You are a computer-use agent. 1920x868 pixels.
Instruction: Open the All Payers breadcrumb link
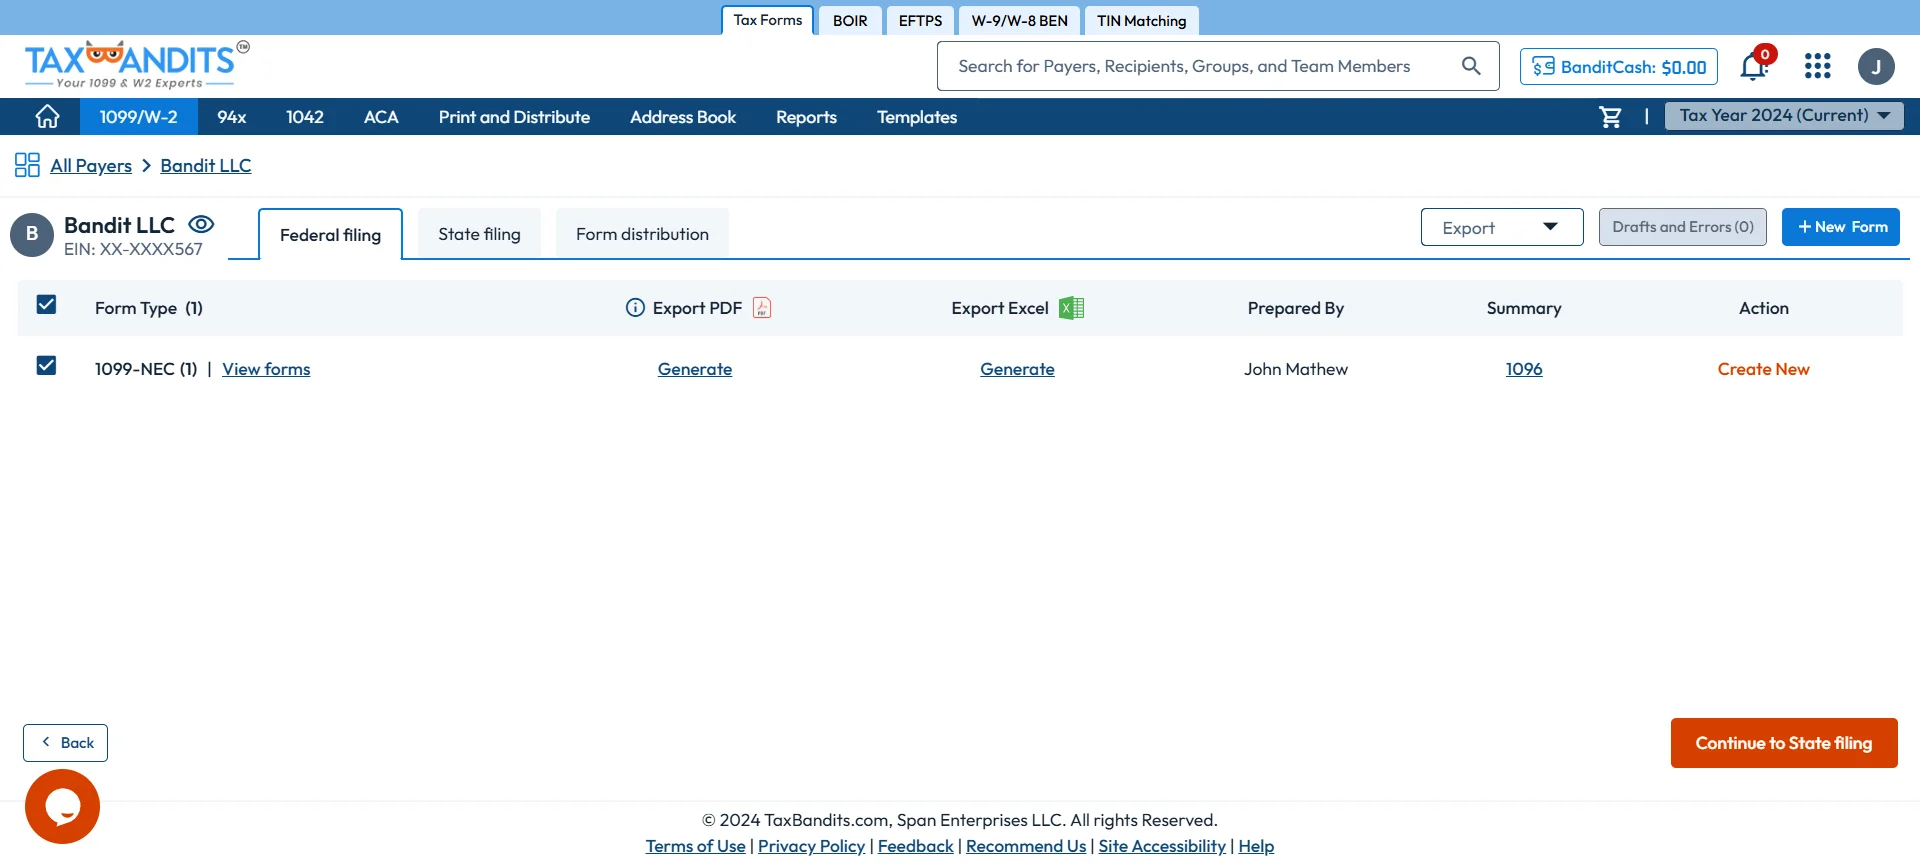point(91,166)
